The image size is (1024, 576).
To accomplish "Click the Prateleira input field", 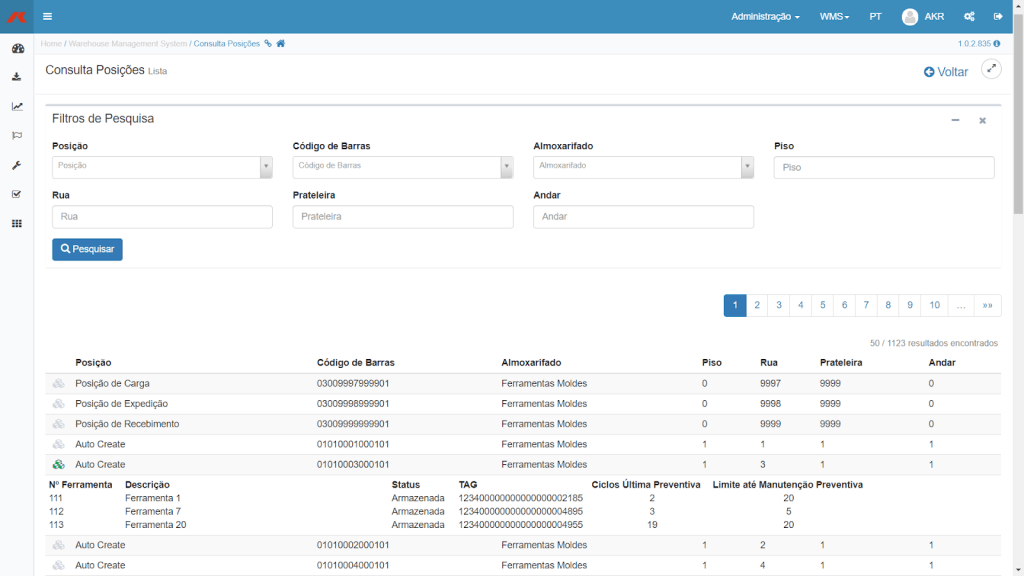I will (x=402, y=217).
